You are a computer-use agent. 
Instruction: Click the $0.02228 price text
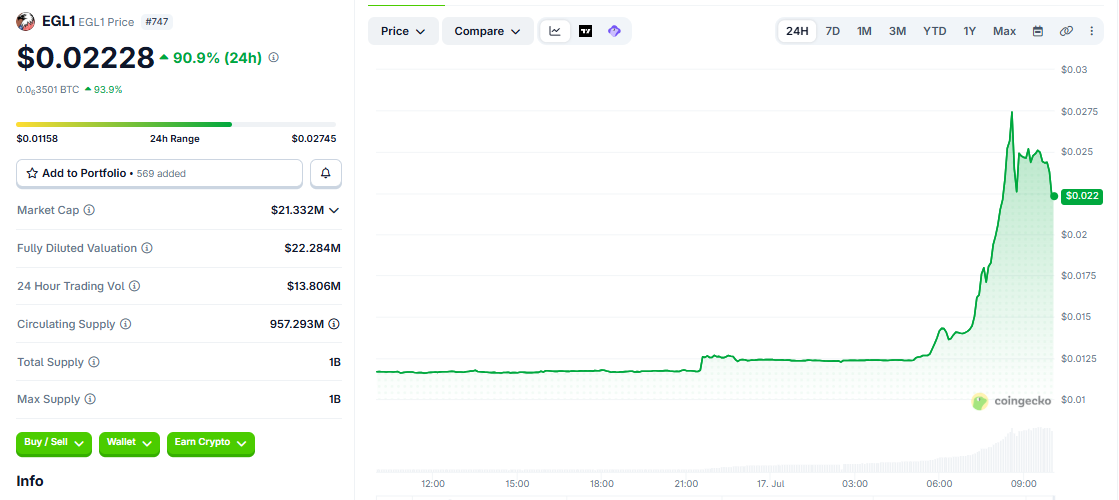pos(86,58)
